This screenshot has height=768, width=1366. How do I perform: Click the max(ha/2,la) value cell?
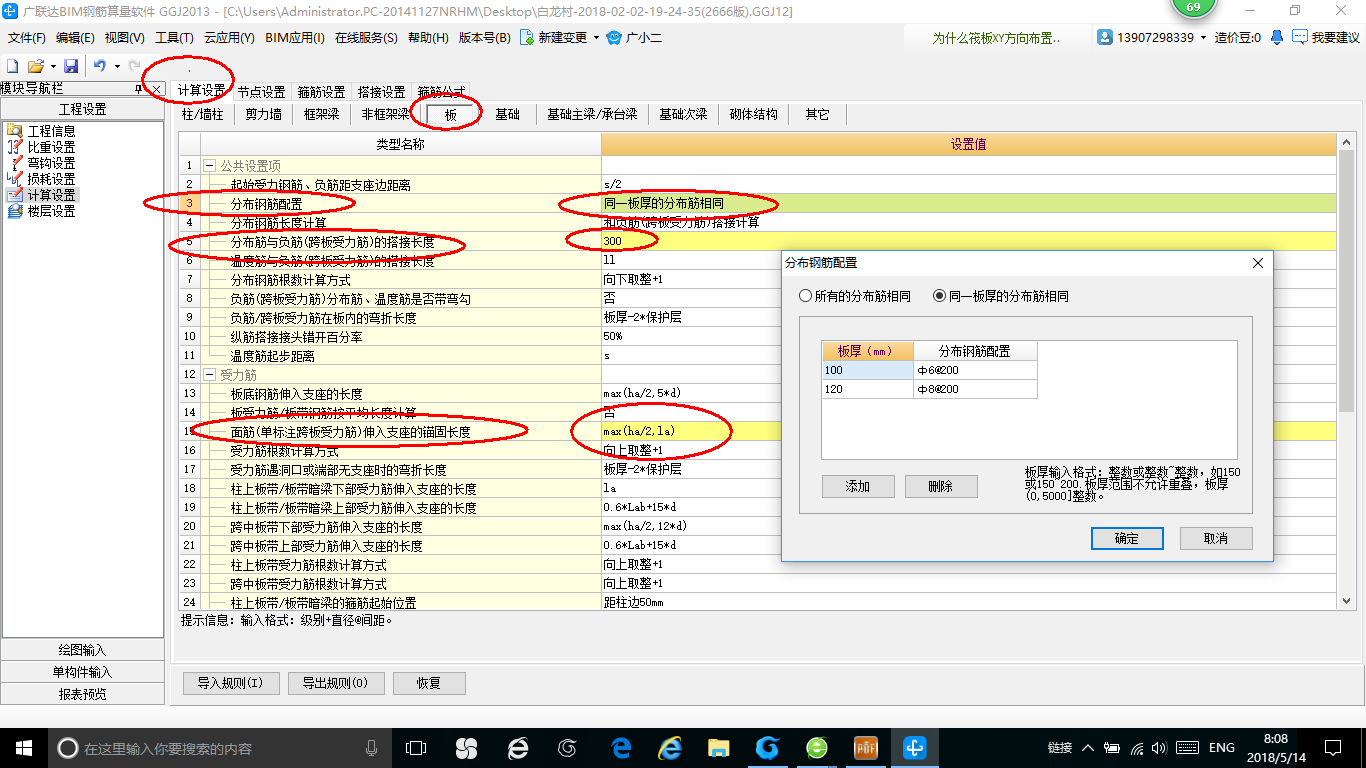(968, 432)
